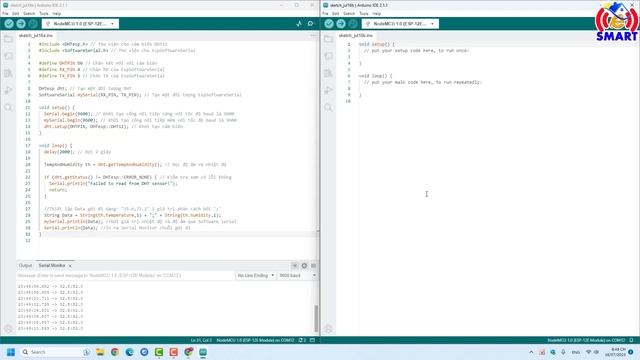Click line 31 closing brace in left editor
The image size is (640, 360).
coord(40,234)
